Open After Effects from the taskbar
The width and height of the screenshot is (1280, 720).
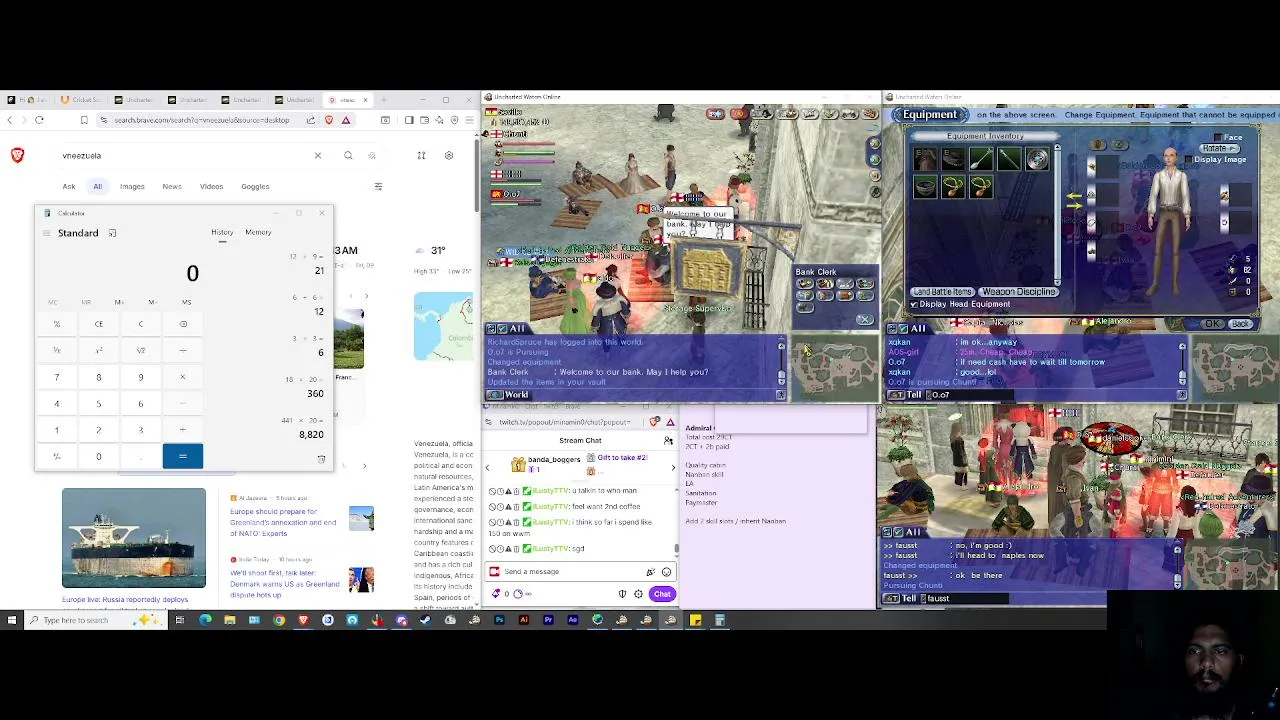572,620
